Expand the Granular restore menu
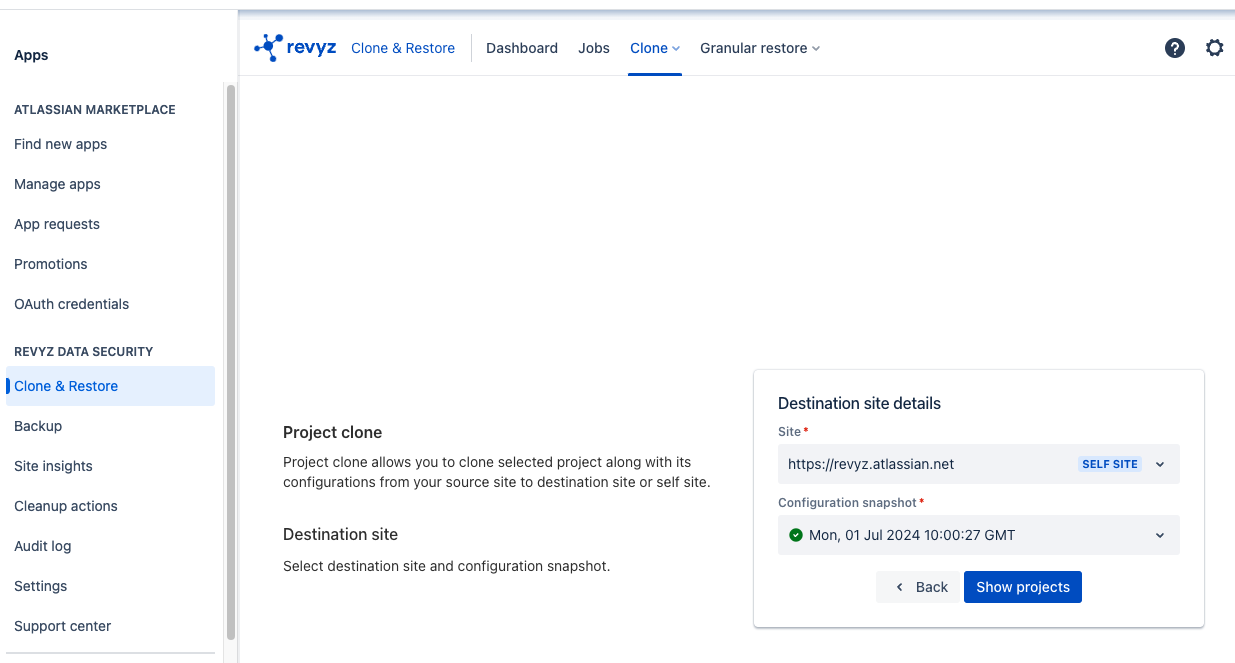1235x663 pixels. click(x=759, y=48)
